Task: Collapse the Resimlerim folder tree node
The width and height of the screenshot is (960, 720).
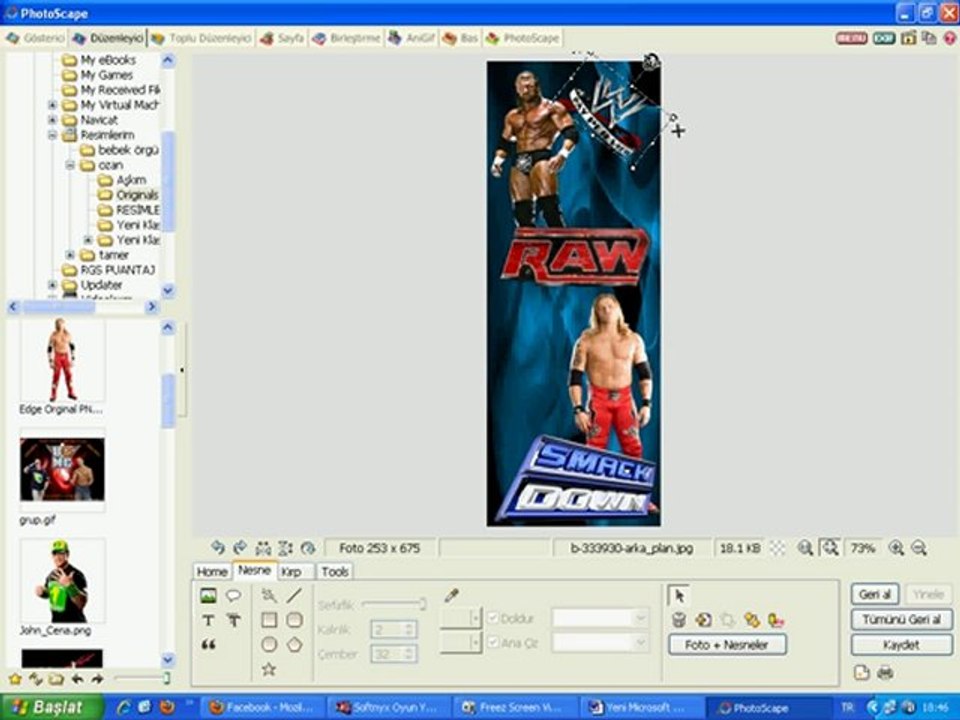Action: (x=53, y=135)
